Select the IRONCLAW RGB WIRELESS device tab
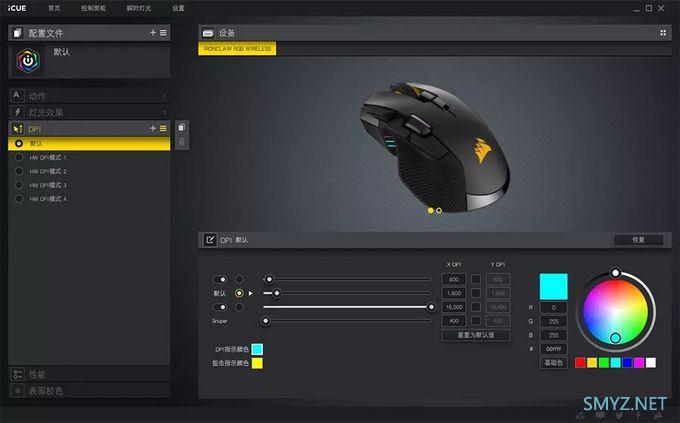This screenshot has height=423, width=680. 237,49
